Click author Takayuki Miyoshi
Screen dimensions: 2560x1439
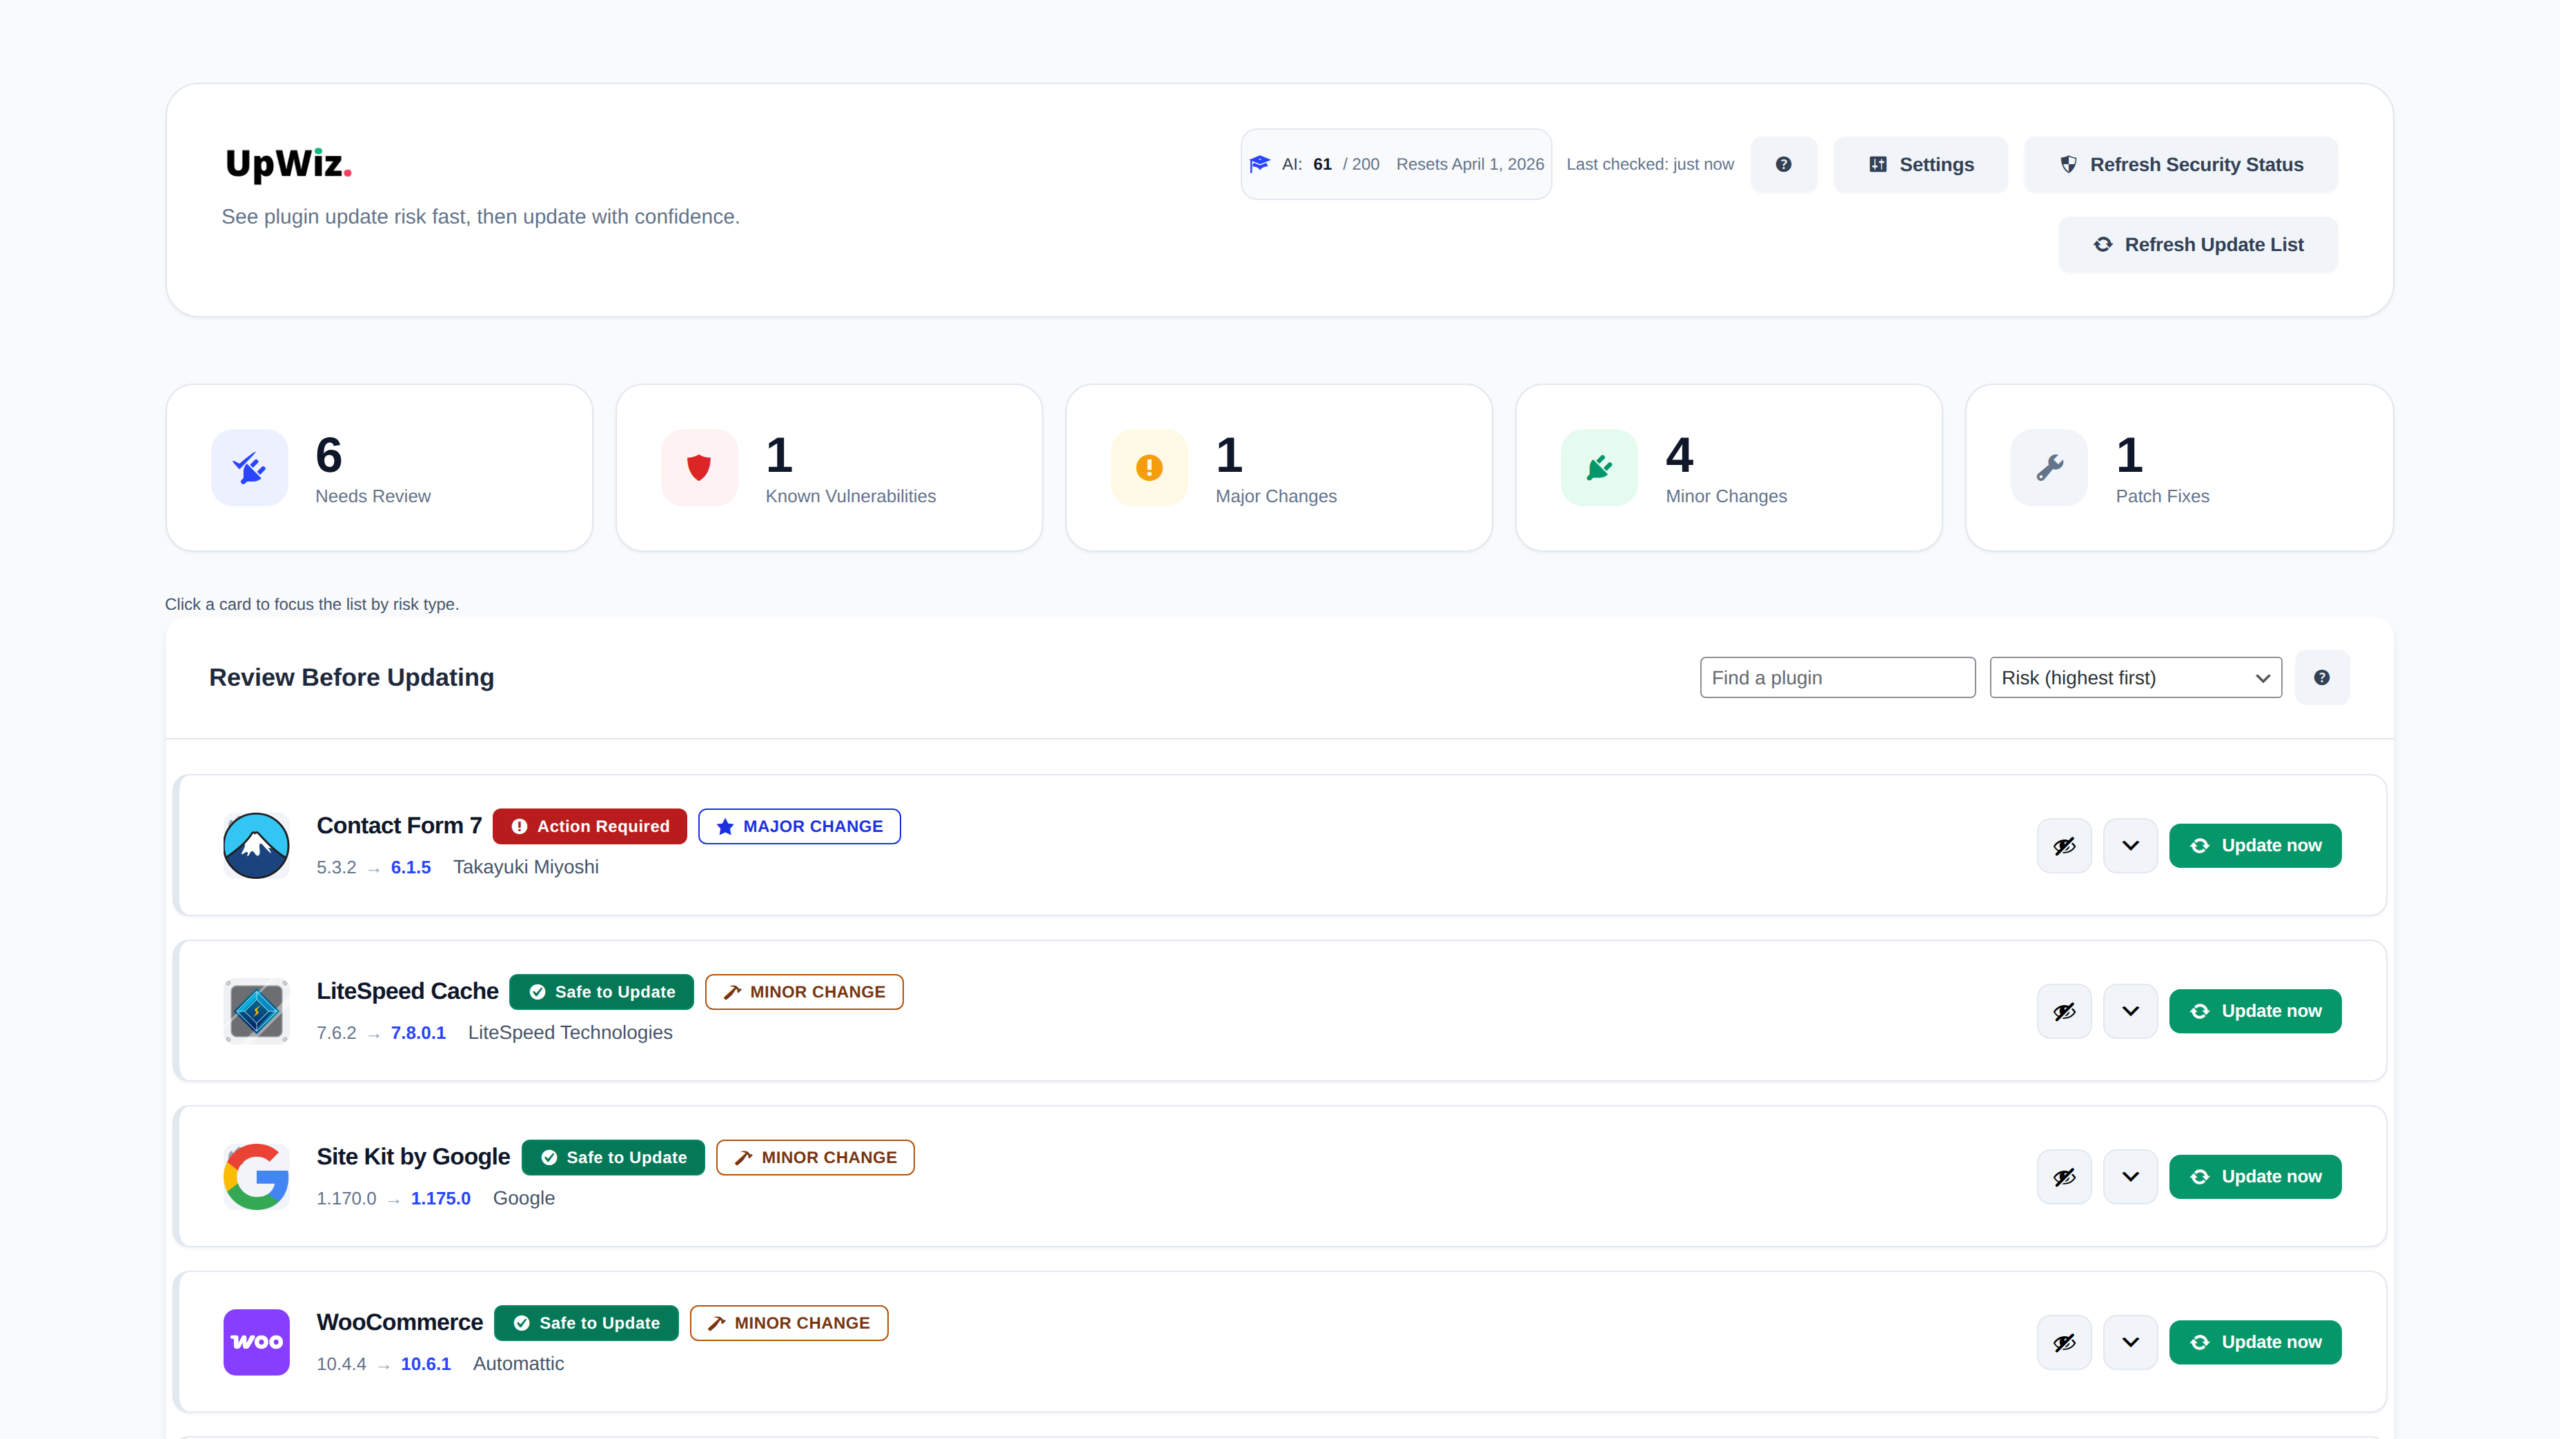click(x=526, y=867)
